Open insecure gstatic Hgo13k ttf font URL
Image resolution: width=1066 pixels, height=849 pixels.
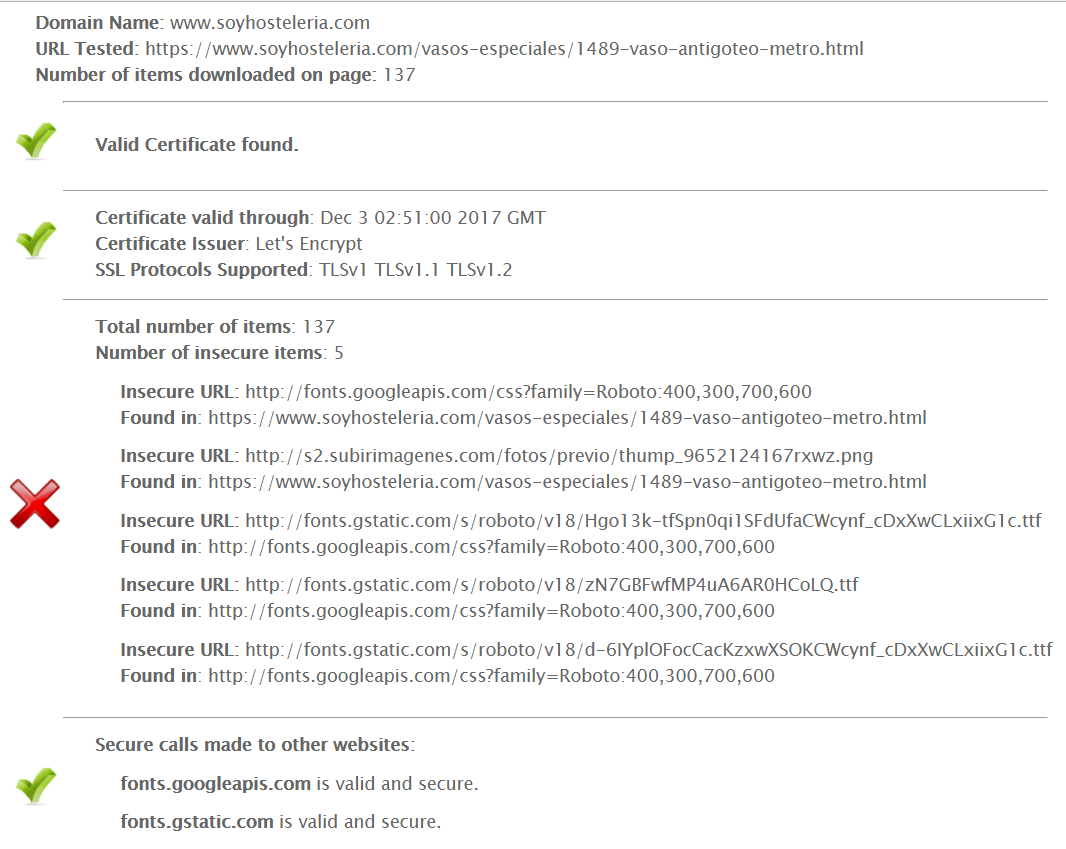(643, 521)
